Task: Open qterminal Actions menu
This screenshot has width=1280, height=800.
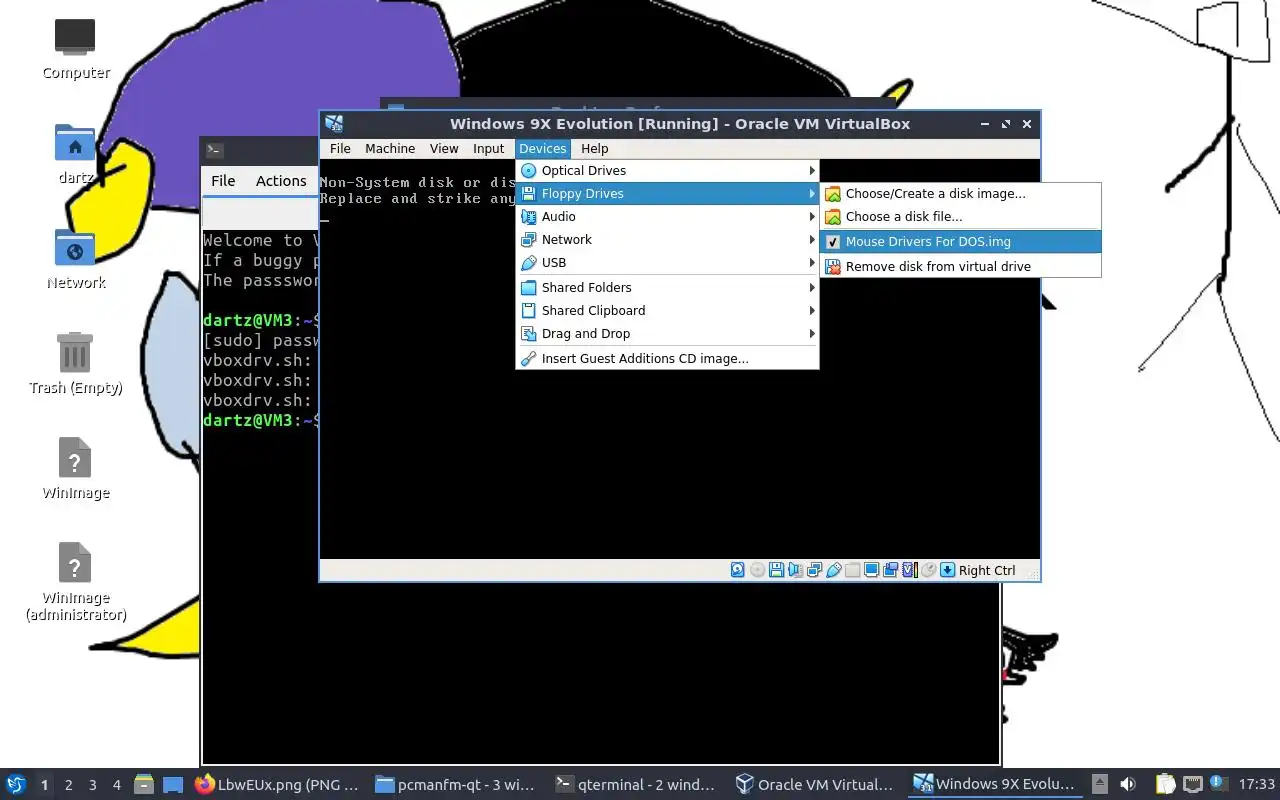Action: pyautogui.click(x=281, y=180)
